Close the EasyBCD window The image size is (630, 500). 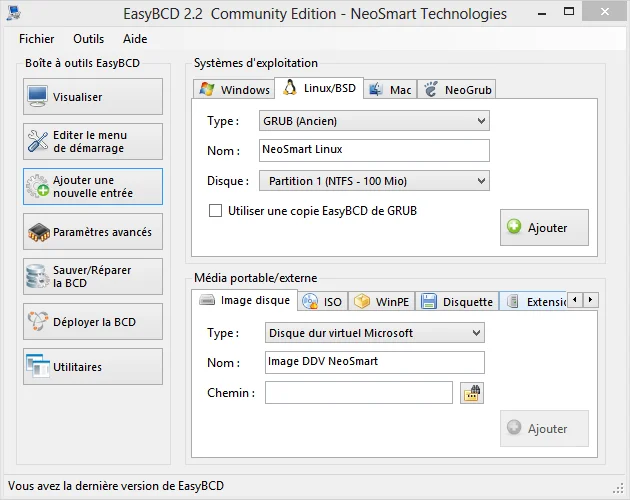tap(605, 12)
